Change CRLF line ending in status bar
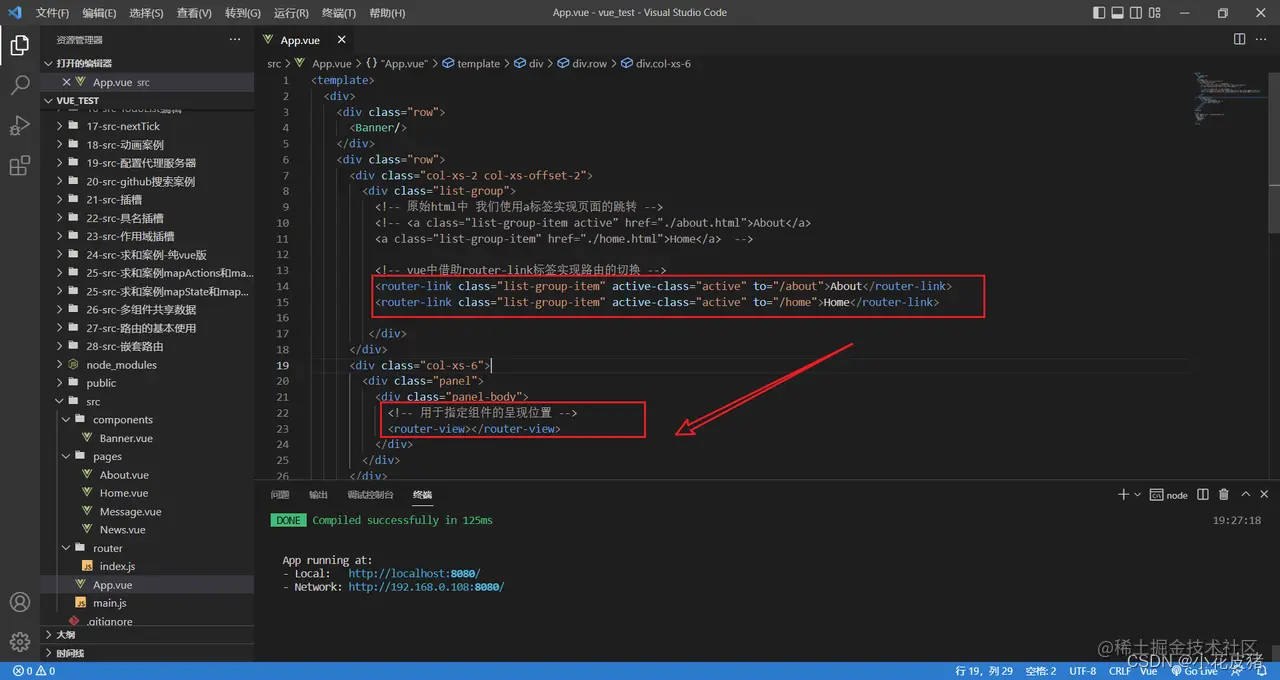 coord(1120,671)
